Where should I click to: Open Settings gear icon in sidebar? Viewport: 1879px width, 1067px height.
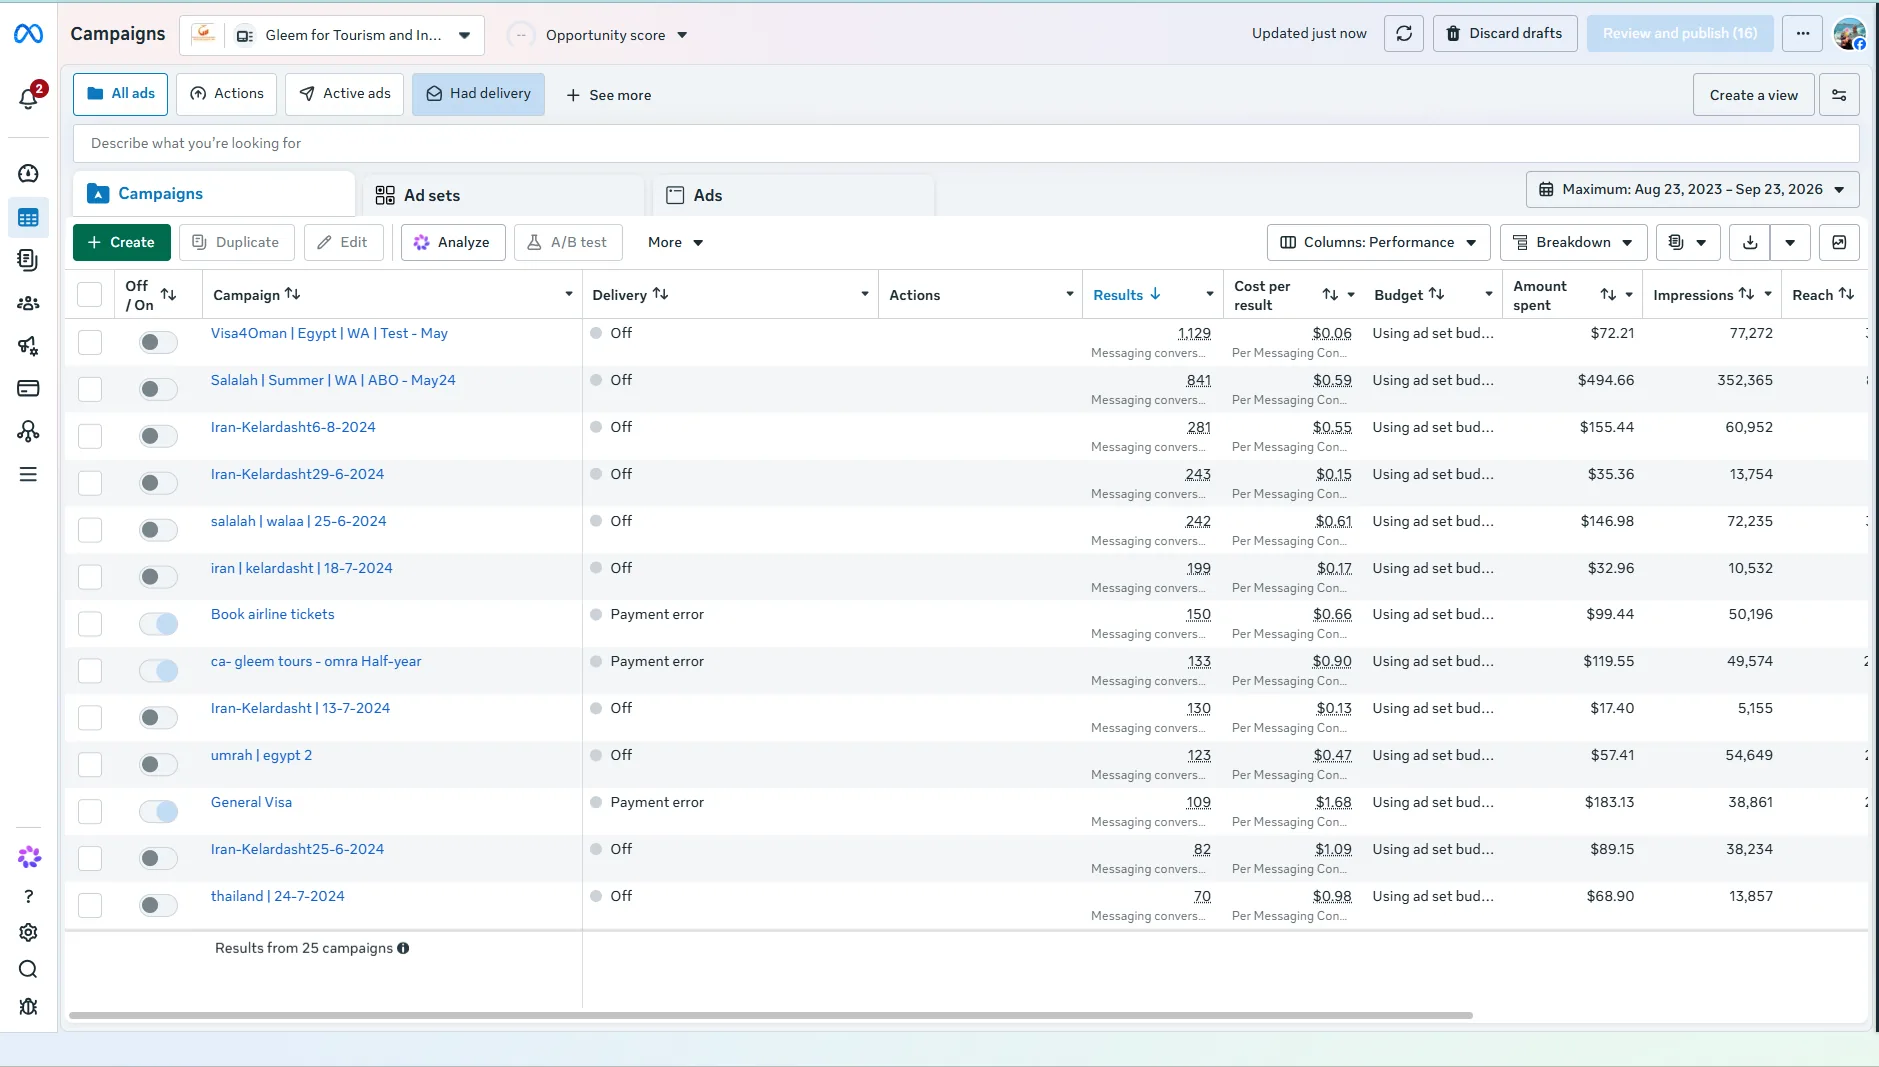point(28,932)
